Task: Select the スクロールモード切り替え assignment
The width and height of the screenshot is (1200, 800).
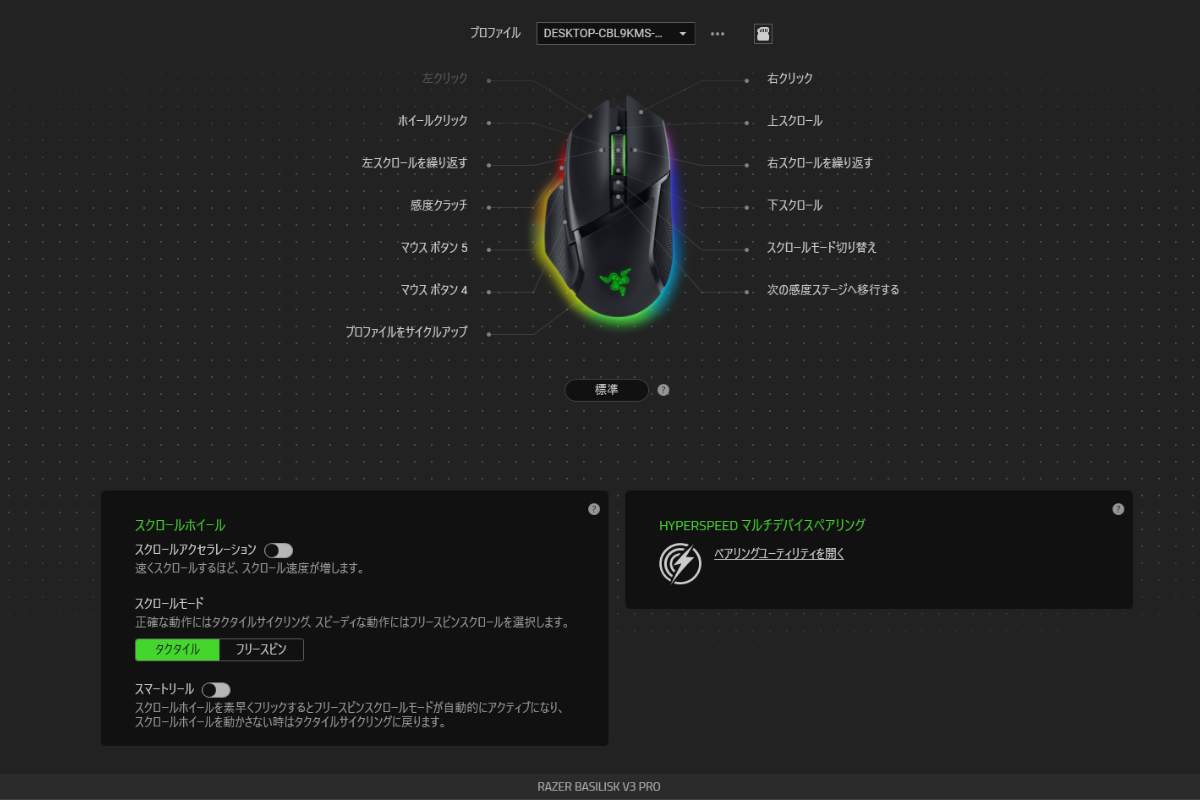Action: tap(822, 247)
